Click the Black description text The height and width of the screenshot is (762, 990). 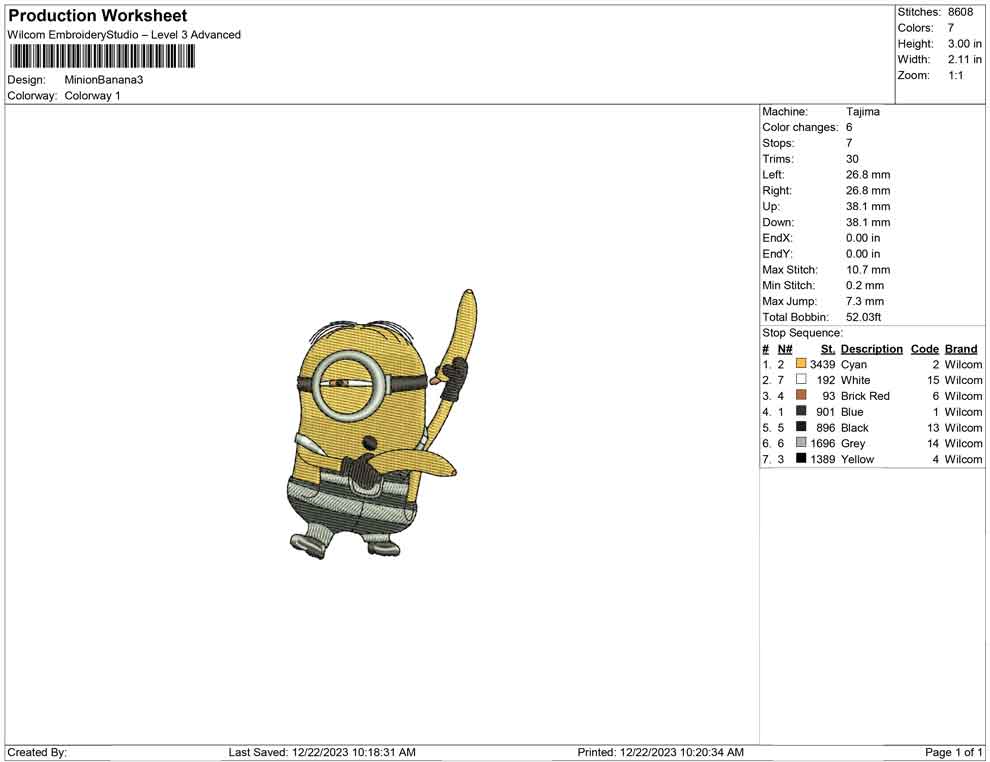(x=855, y=427)
